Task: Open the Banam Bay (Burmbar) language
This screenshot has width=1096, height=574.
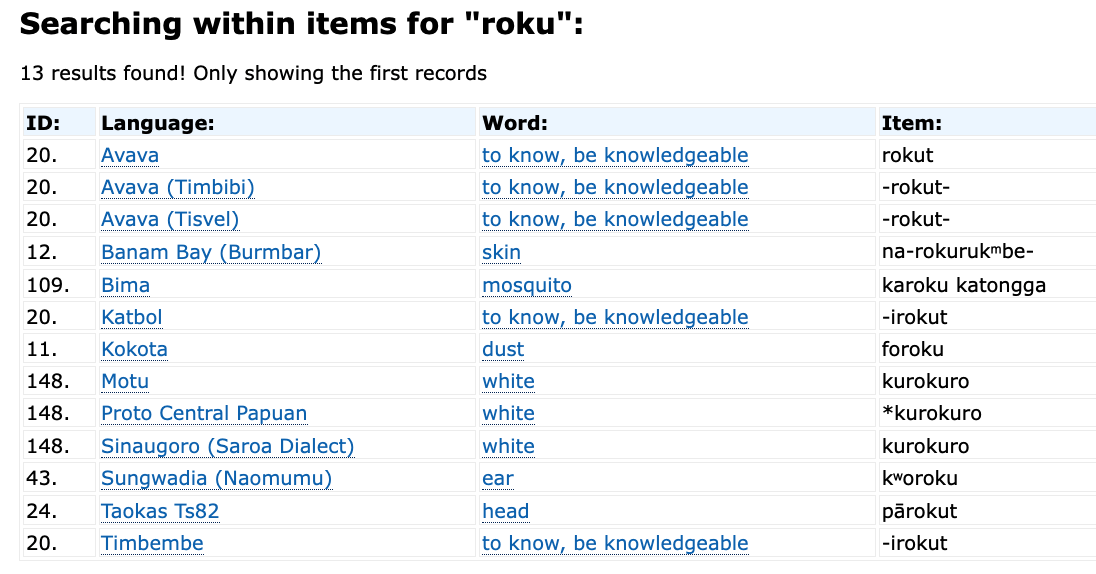Action: [x=211, y=252]
